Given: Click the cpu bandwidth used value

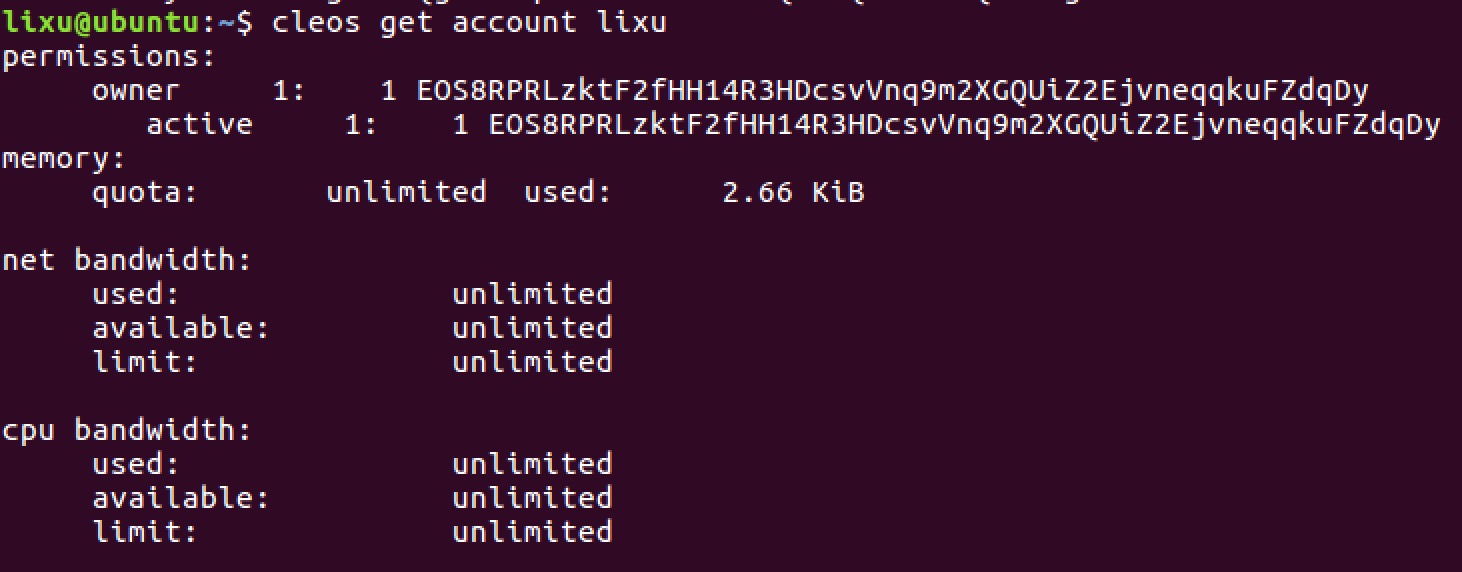Looking at the screenshot, I should pos(532,465).
